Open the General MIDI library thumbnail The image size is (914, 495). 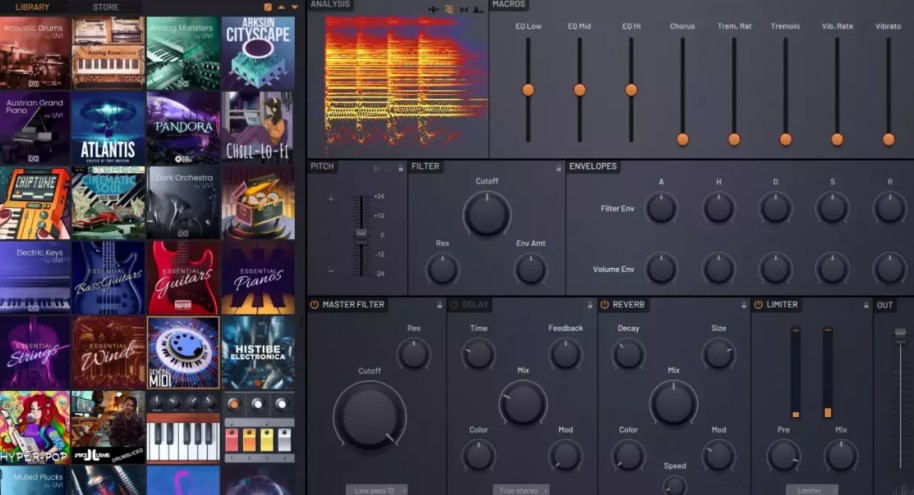183,353
